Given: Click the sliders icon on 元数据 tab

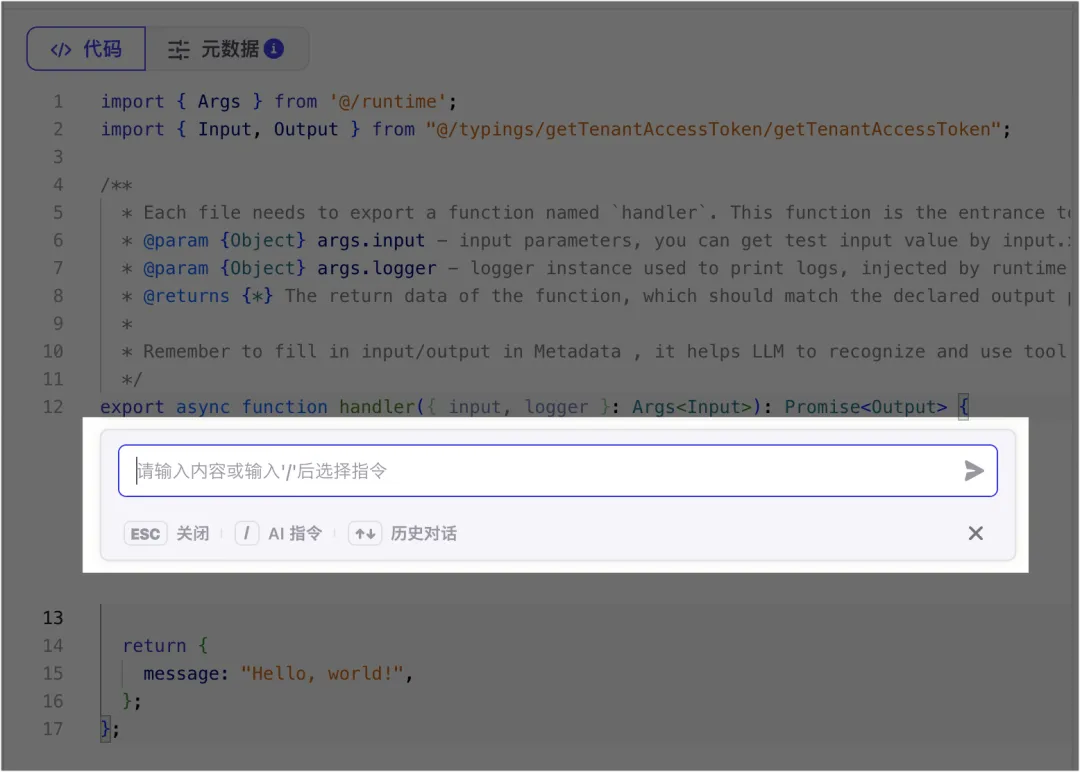Looking at the screenshot, I should pos(178,50).
